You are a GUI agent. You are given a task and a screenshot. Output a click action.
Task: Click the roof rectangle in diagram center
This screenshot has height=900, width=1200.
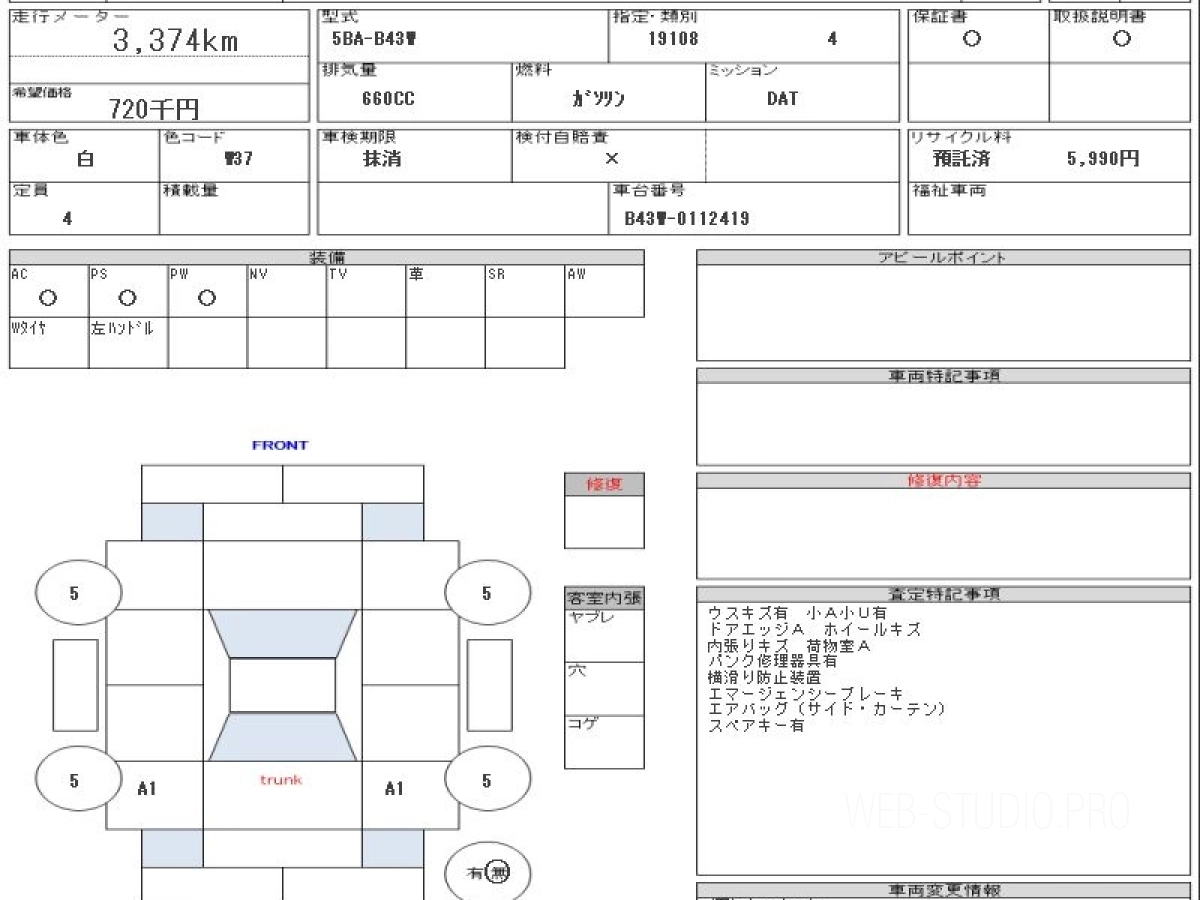282,685
